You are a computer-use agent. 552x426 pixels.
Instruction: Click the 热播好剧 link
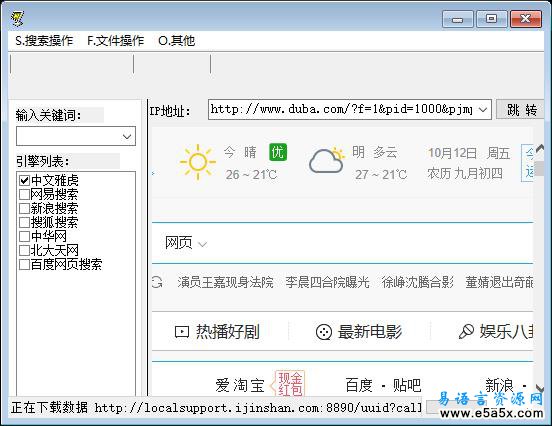point(228,332)
